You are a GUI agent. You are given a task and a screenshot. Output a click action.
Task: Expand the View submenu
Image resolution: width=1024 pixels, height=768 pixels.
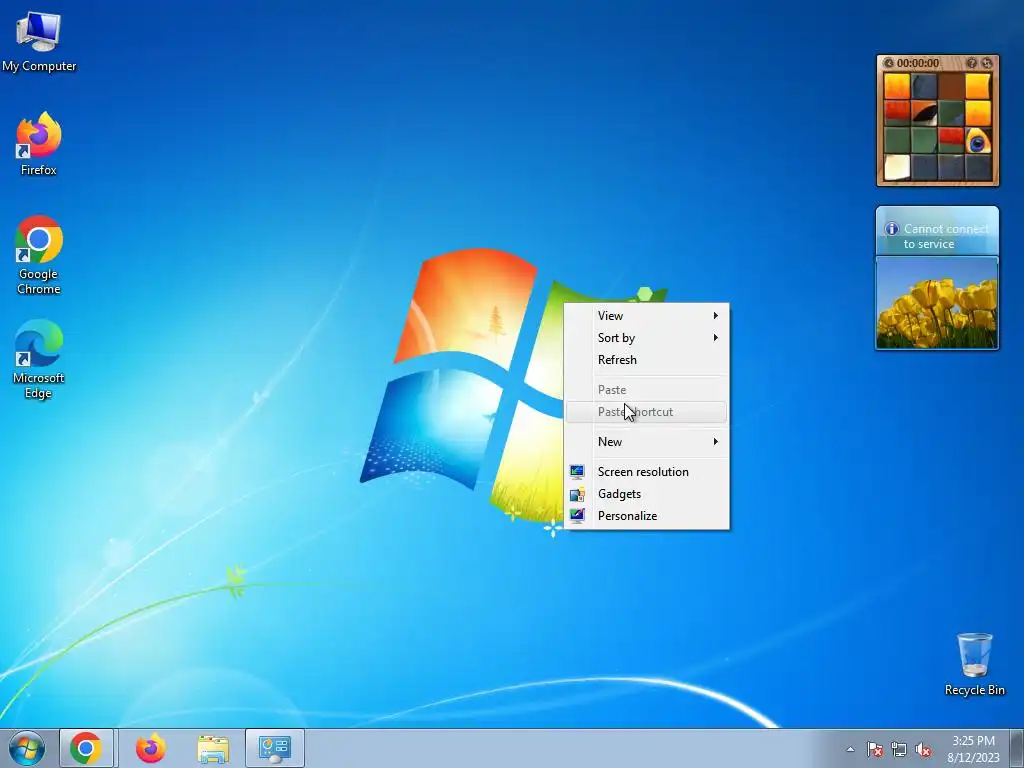pyautogui.click(x=647, y=315)
